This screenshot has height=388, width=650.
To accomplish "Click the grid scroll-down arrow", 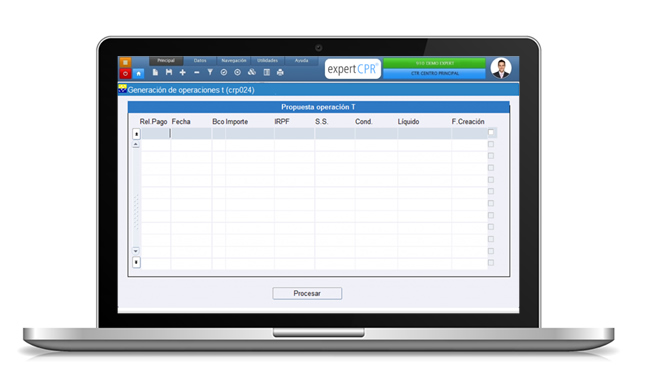I will click(136, 251).
